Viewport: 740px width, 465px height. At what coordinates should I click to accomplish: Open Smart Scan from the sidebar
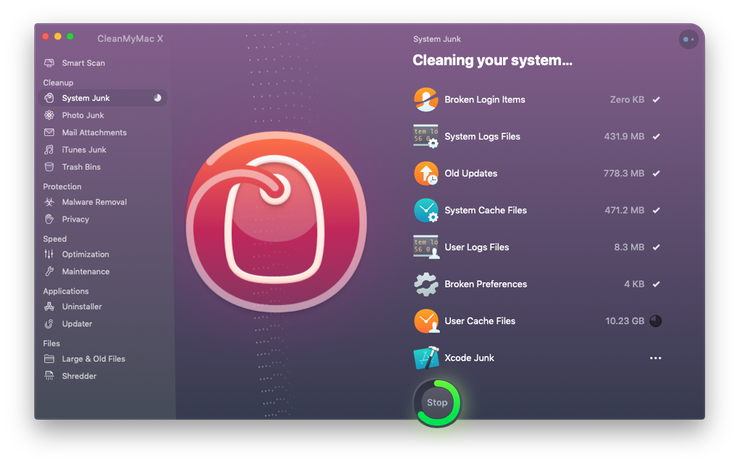click(x=84, y=63)
